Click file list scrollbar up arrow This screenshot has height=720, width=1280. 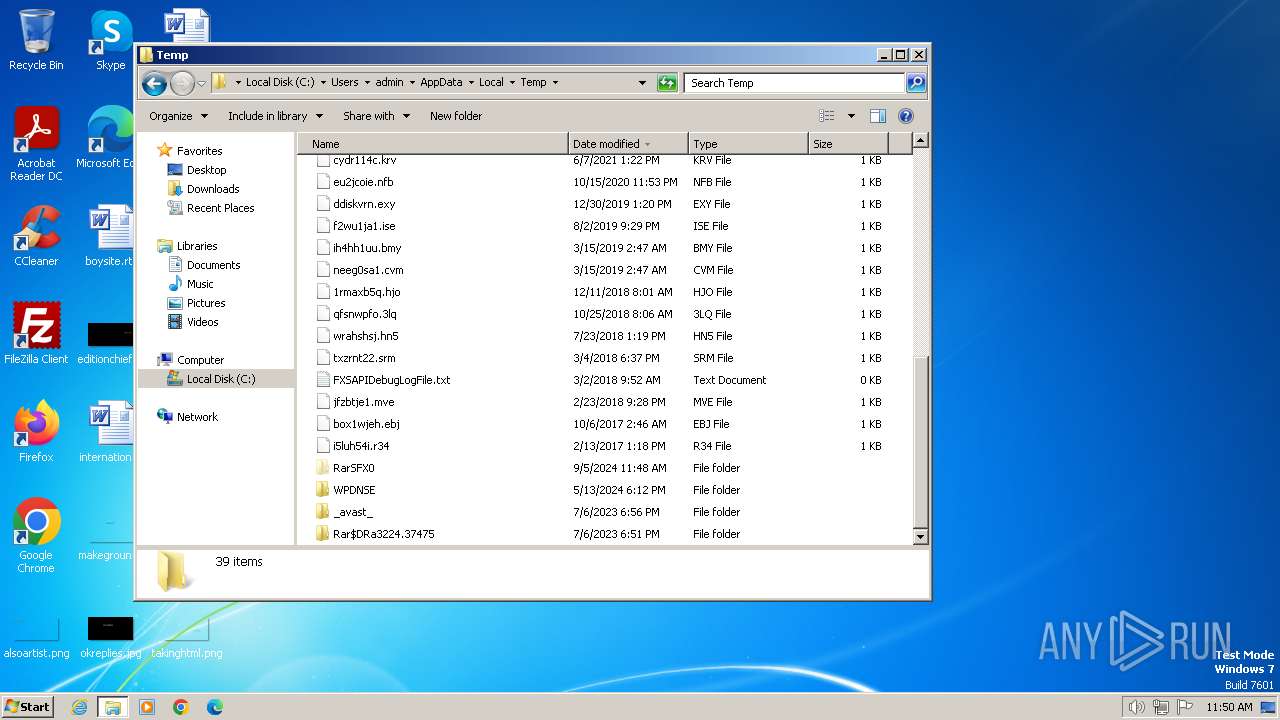[921, 141]
